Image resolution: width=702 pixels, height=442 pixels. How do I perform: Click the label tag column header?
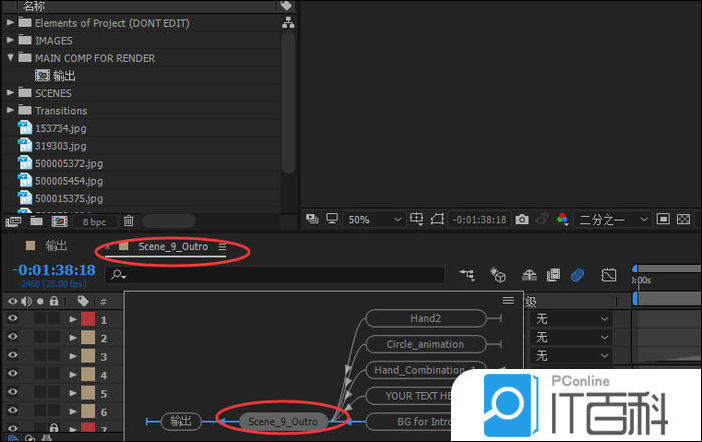click(x=83, y=301)
